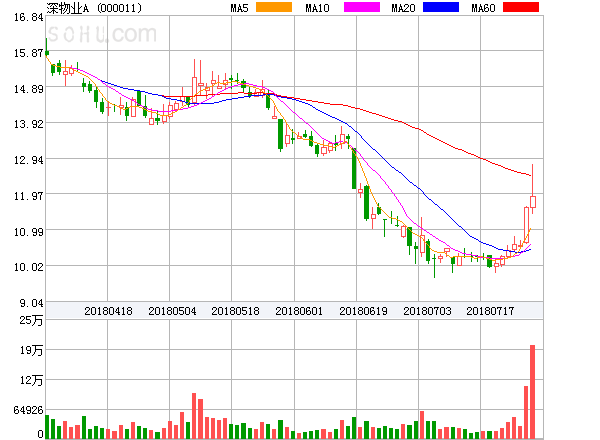Viewport: 600px width, 440px height.
Task: Click the 20180619 date label
Action: click(x=363, y=311)
